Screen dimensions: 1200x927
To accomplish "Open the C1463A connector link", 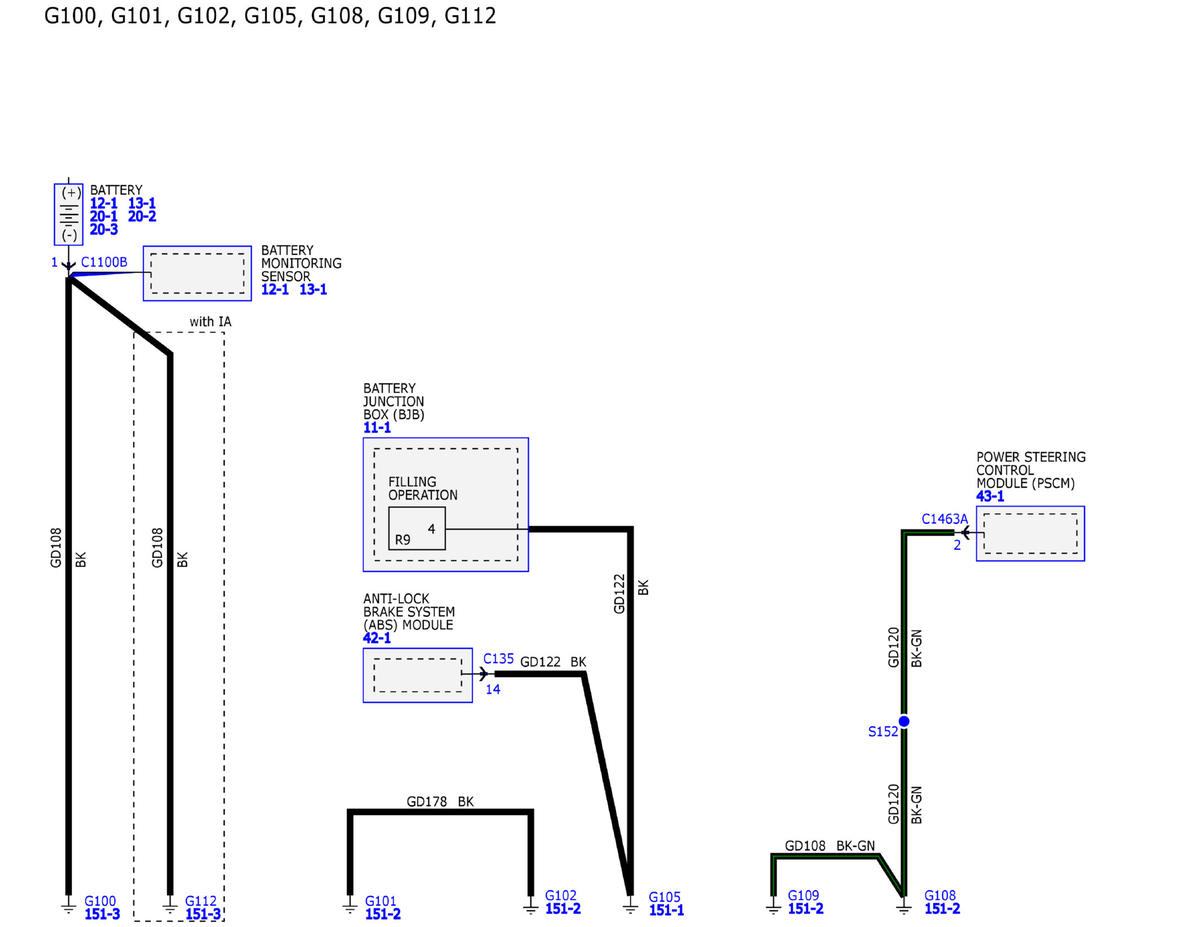I will [944, 519].
